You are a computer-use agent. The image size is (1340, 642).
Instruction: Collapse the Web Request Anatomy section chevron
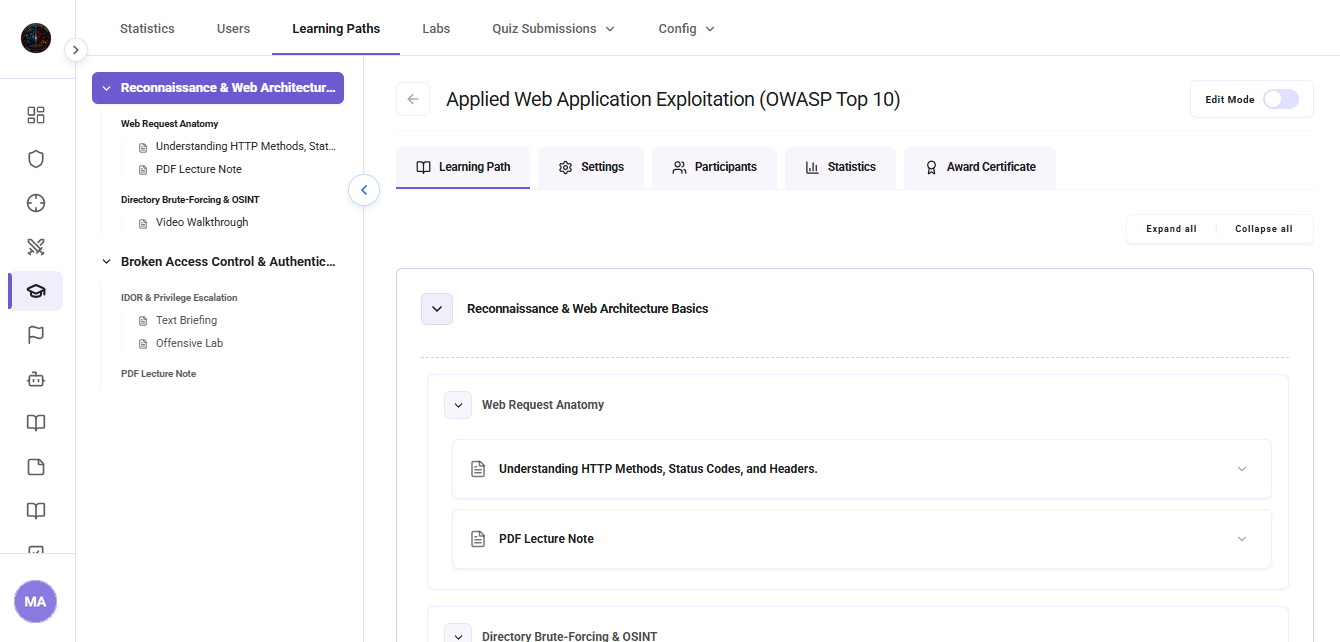coord(458,405)
